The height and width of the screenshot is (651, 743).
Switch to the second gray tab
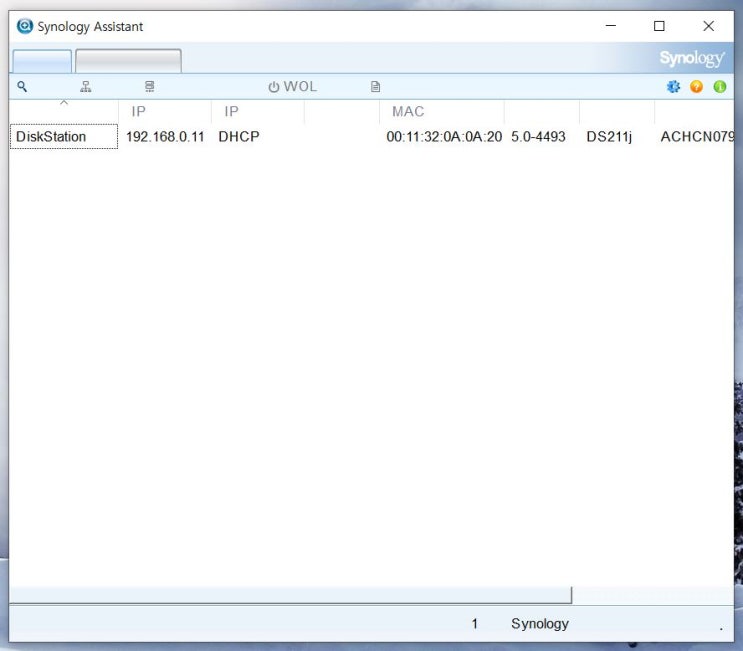128,61
